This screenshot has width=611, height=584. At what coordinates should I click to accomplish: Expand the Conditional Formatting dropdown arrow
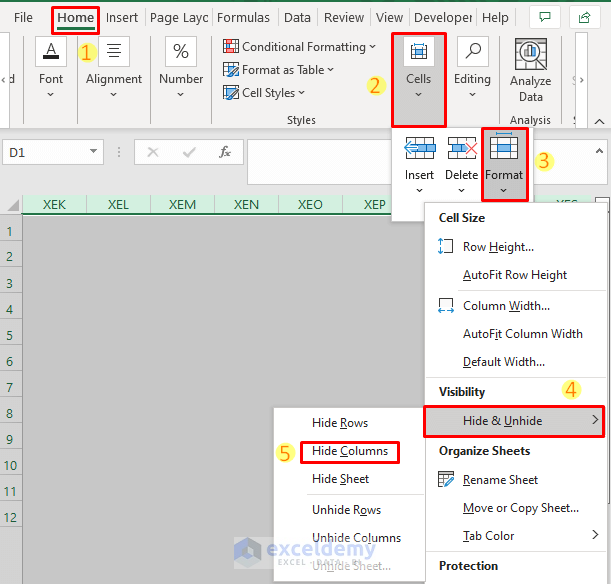[373, 47]
